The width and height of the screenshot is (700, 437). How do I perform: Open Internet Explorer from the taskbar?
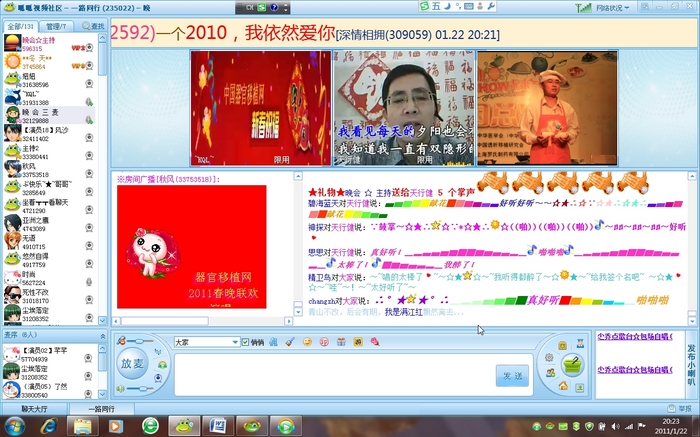tap(48, 426)
